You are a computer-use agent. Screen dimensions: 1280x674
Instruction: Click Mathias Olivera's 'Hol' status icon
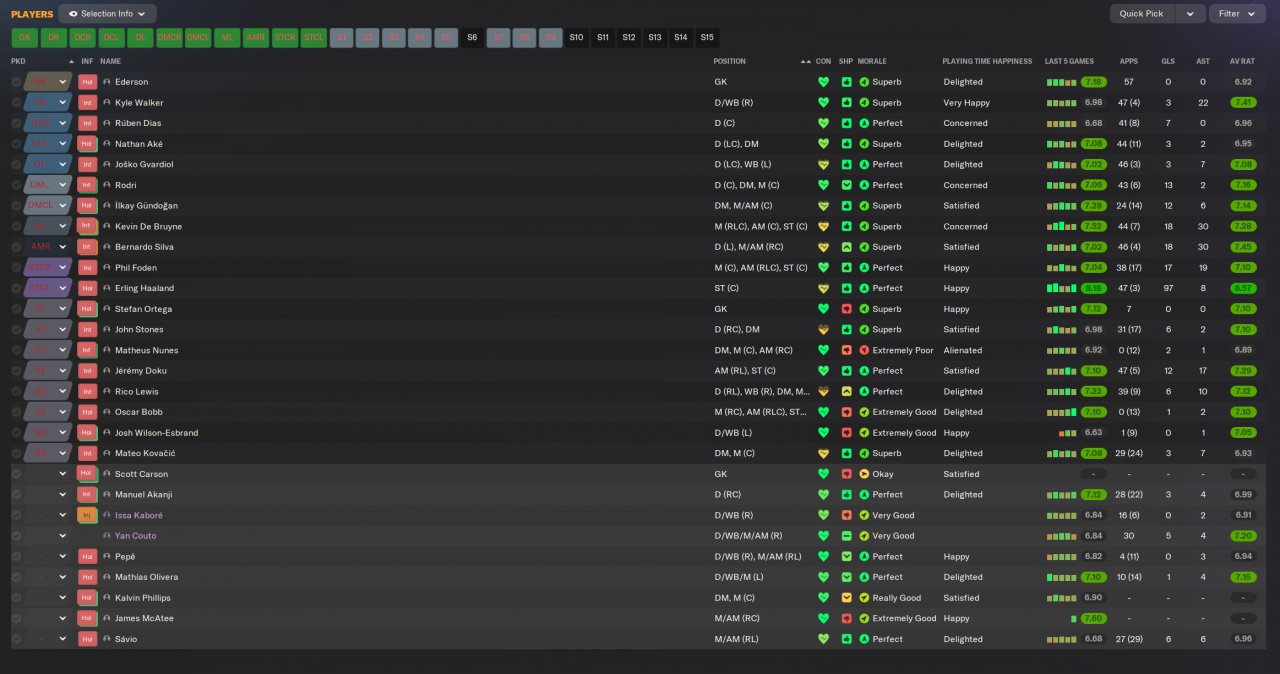[88, 577]
